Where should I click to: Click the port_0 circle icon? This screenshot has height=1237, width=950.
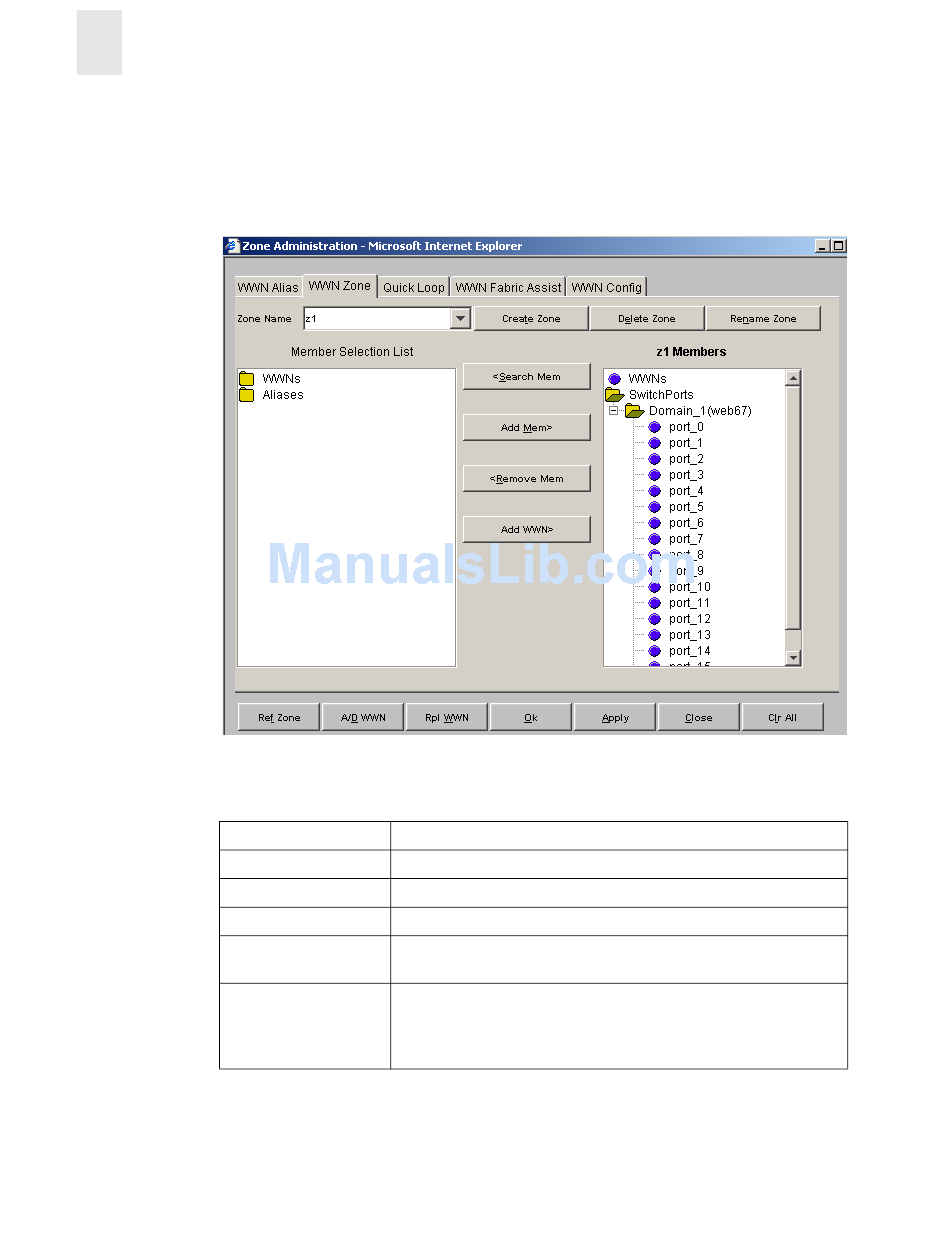[x=655, y=427]
